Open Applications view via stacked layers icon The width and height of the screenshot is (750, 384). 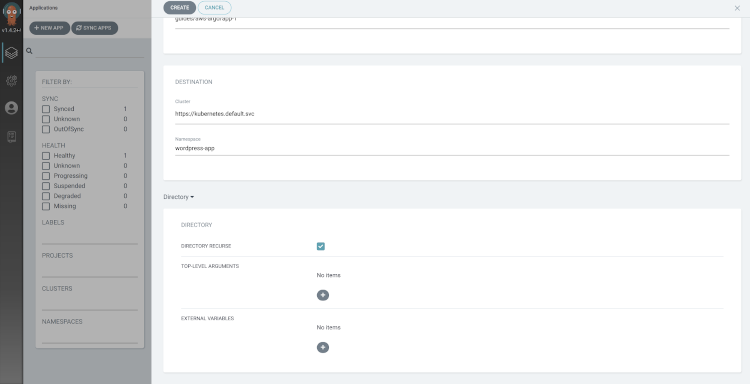[11, 53]
